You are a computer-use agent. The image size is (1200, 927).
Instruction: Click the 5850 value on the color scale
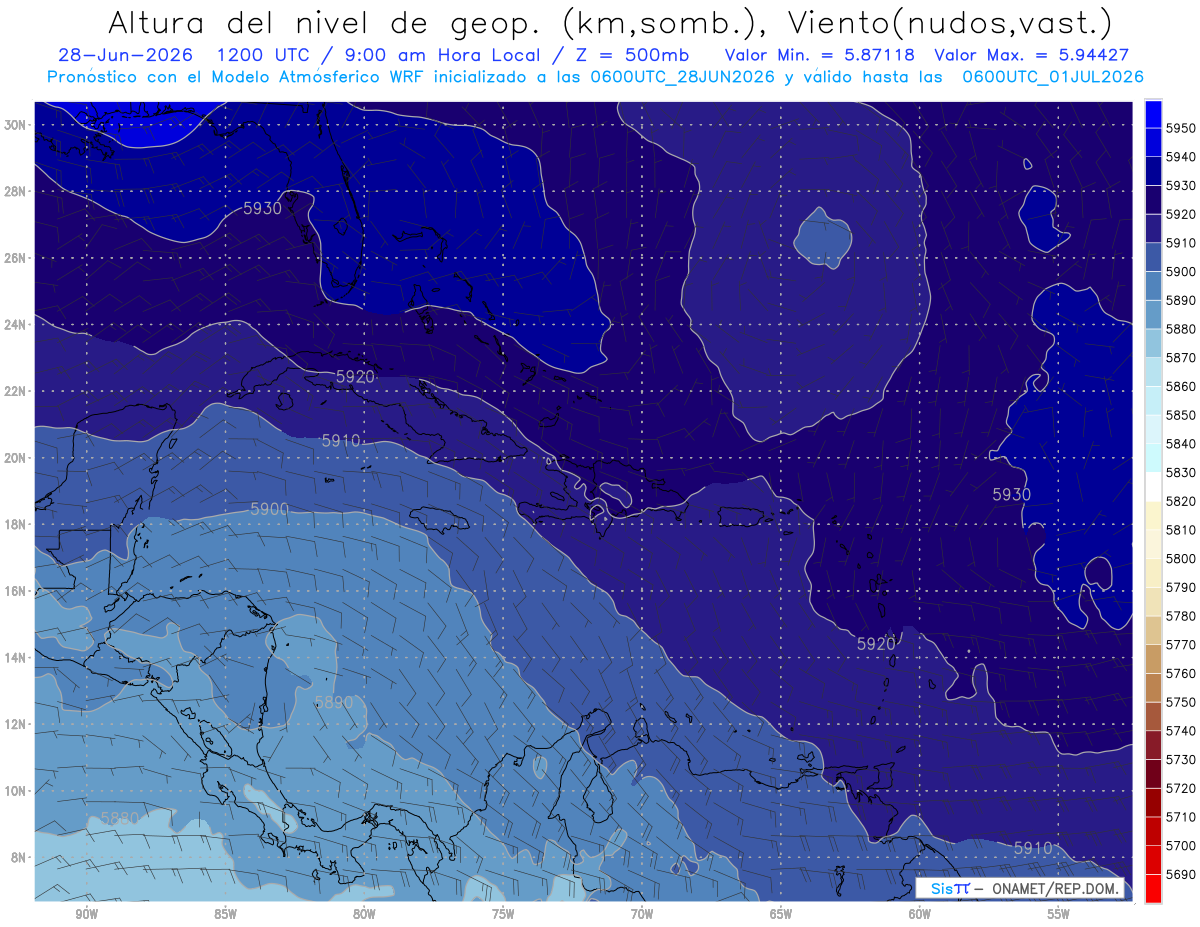(1181, 415)
